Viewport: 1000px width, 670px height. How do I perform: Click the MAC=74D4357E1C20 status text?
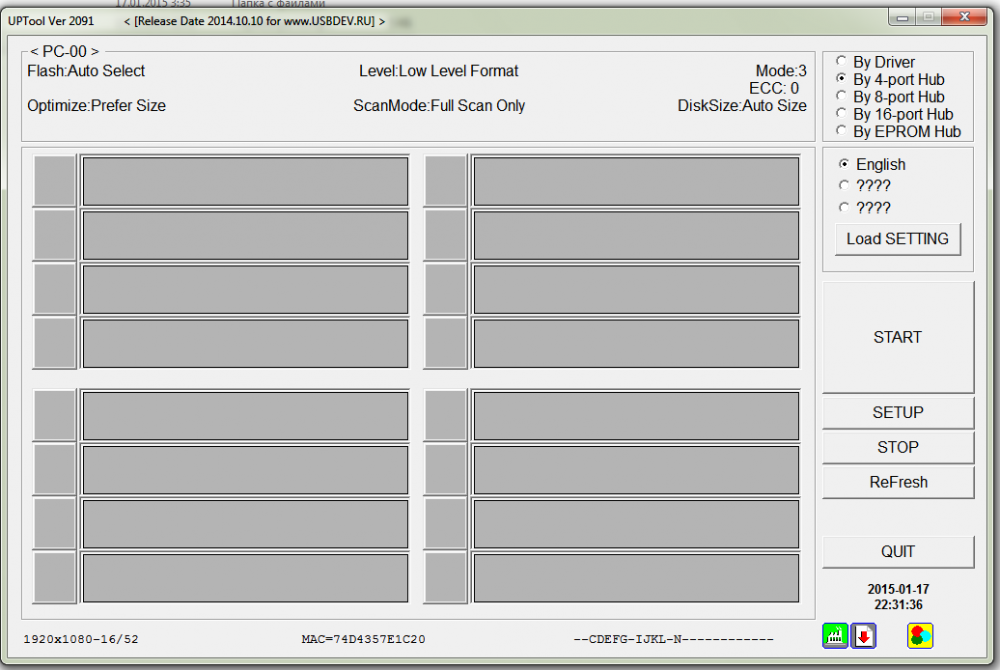pos(364,639)
